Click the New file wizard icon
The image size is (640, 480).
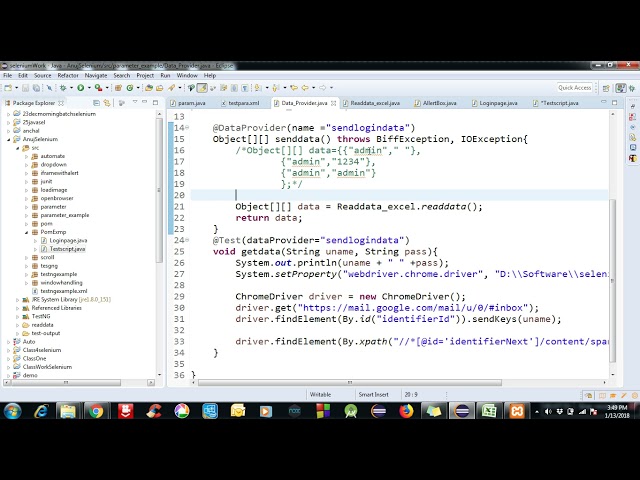pos(8,88)
